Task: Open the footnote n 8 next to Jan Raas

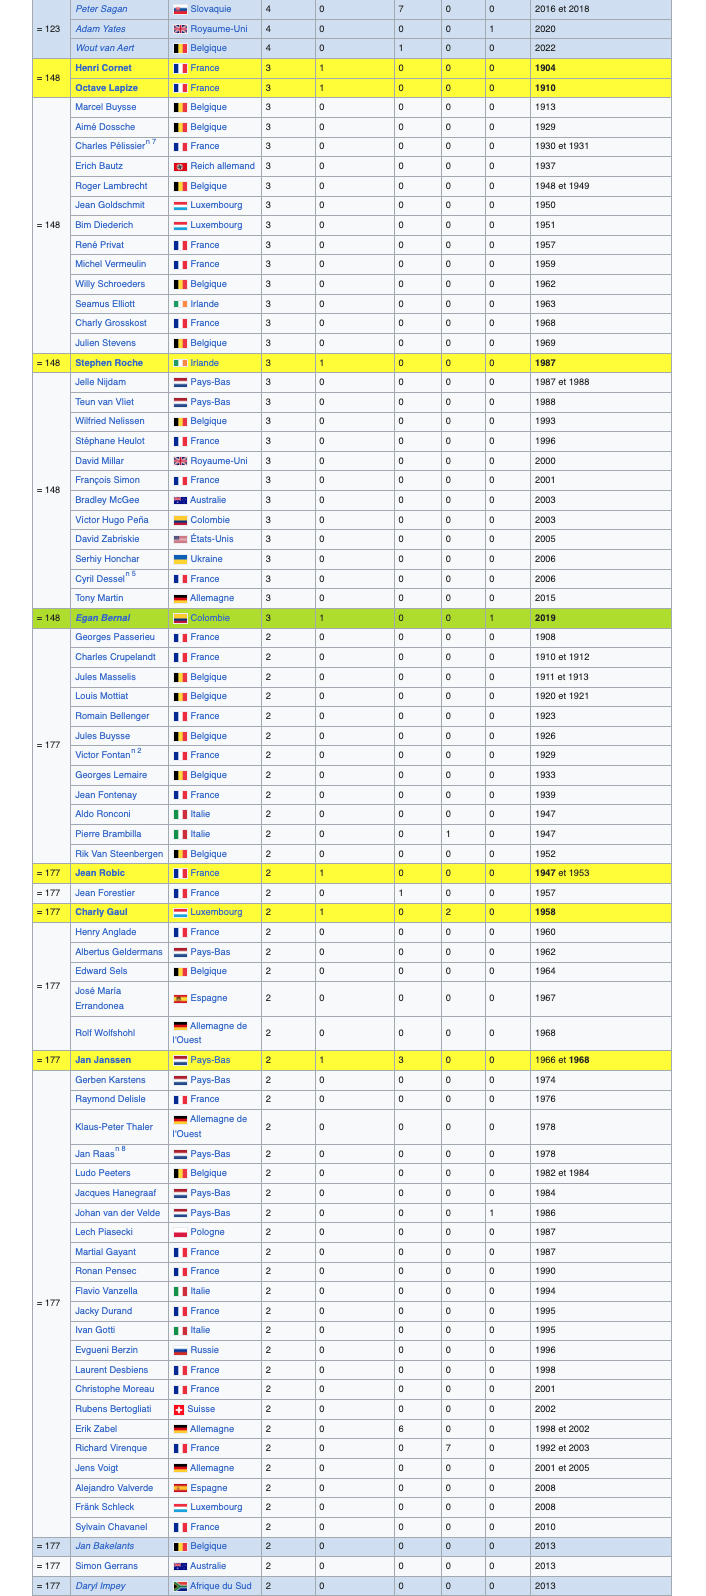Action: tap(120, 1150)
